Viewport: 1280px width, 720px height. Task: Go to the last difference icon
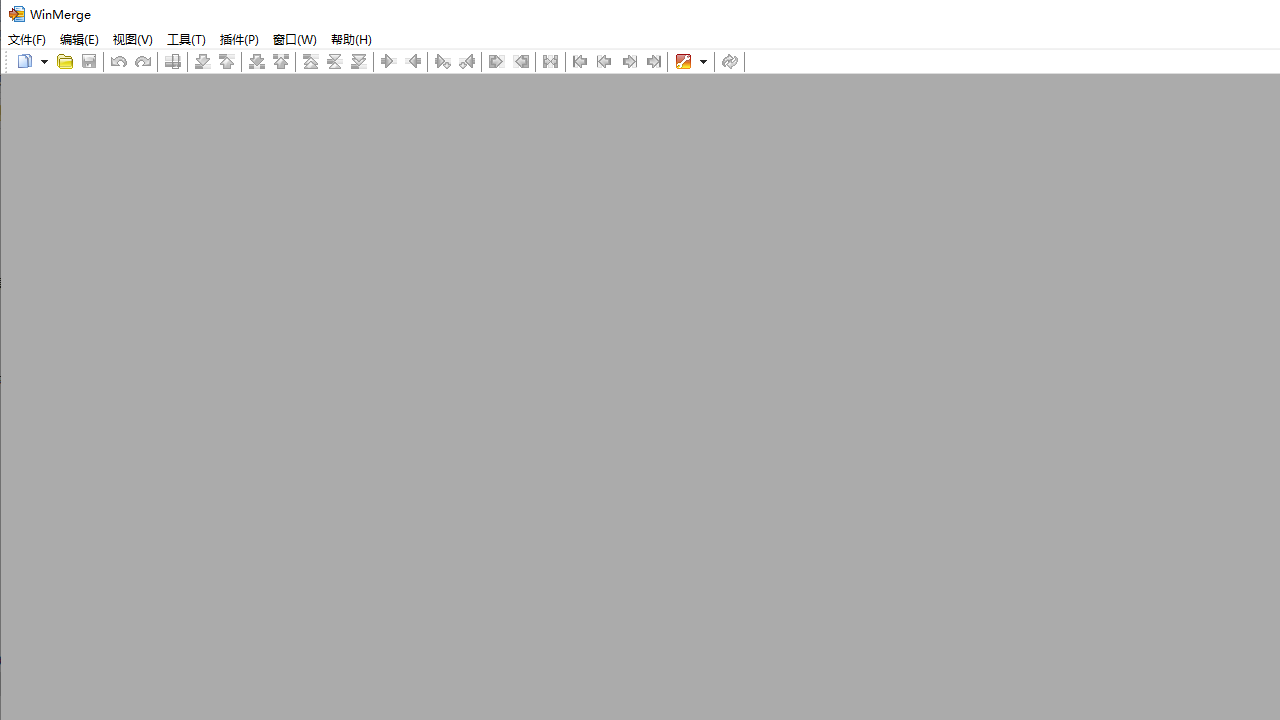coord(359,62)
